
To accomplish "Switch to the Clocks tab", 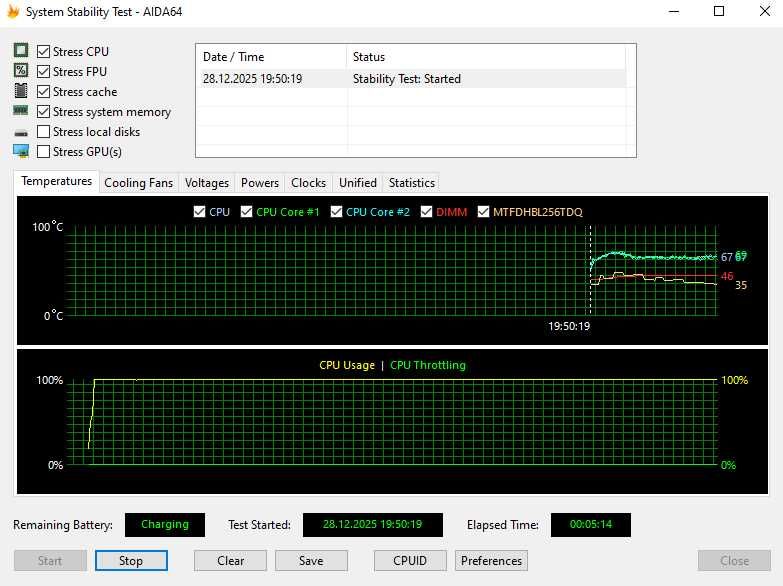I will (308, 183).
